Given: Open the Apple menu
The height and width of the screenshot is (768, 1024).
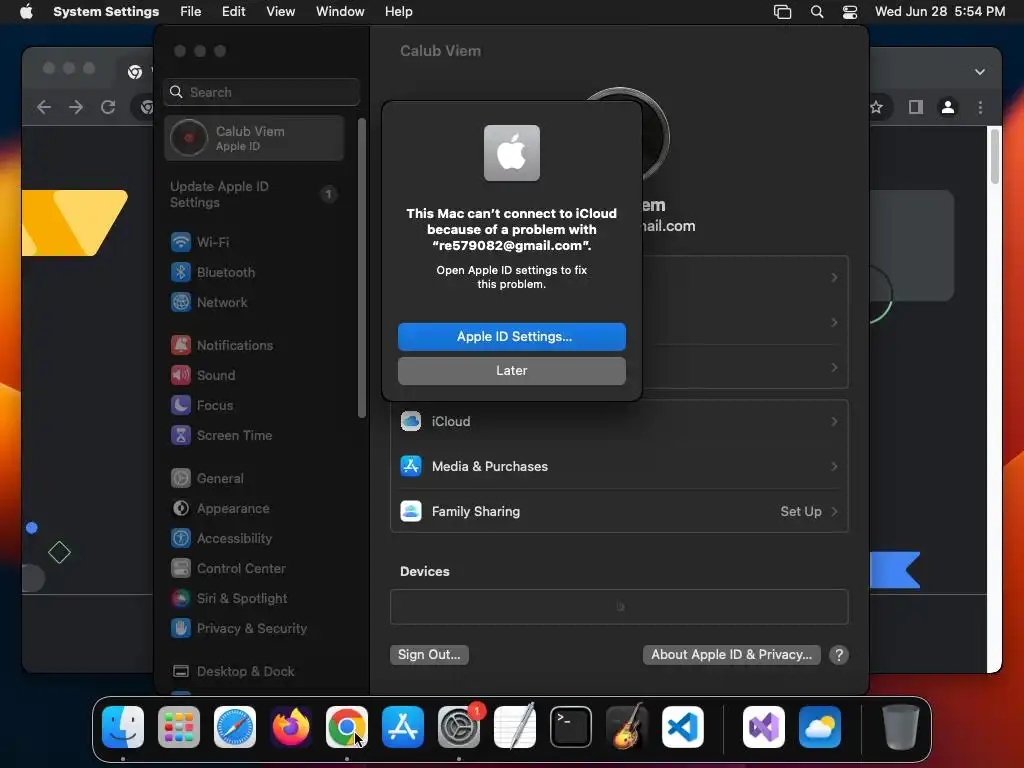Looking at the screenshot, I should (26, 12).
